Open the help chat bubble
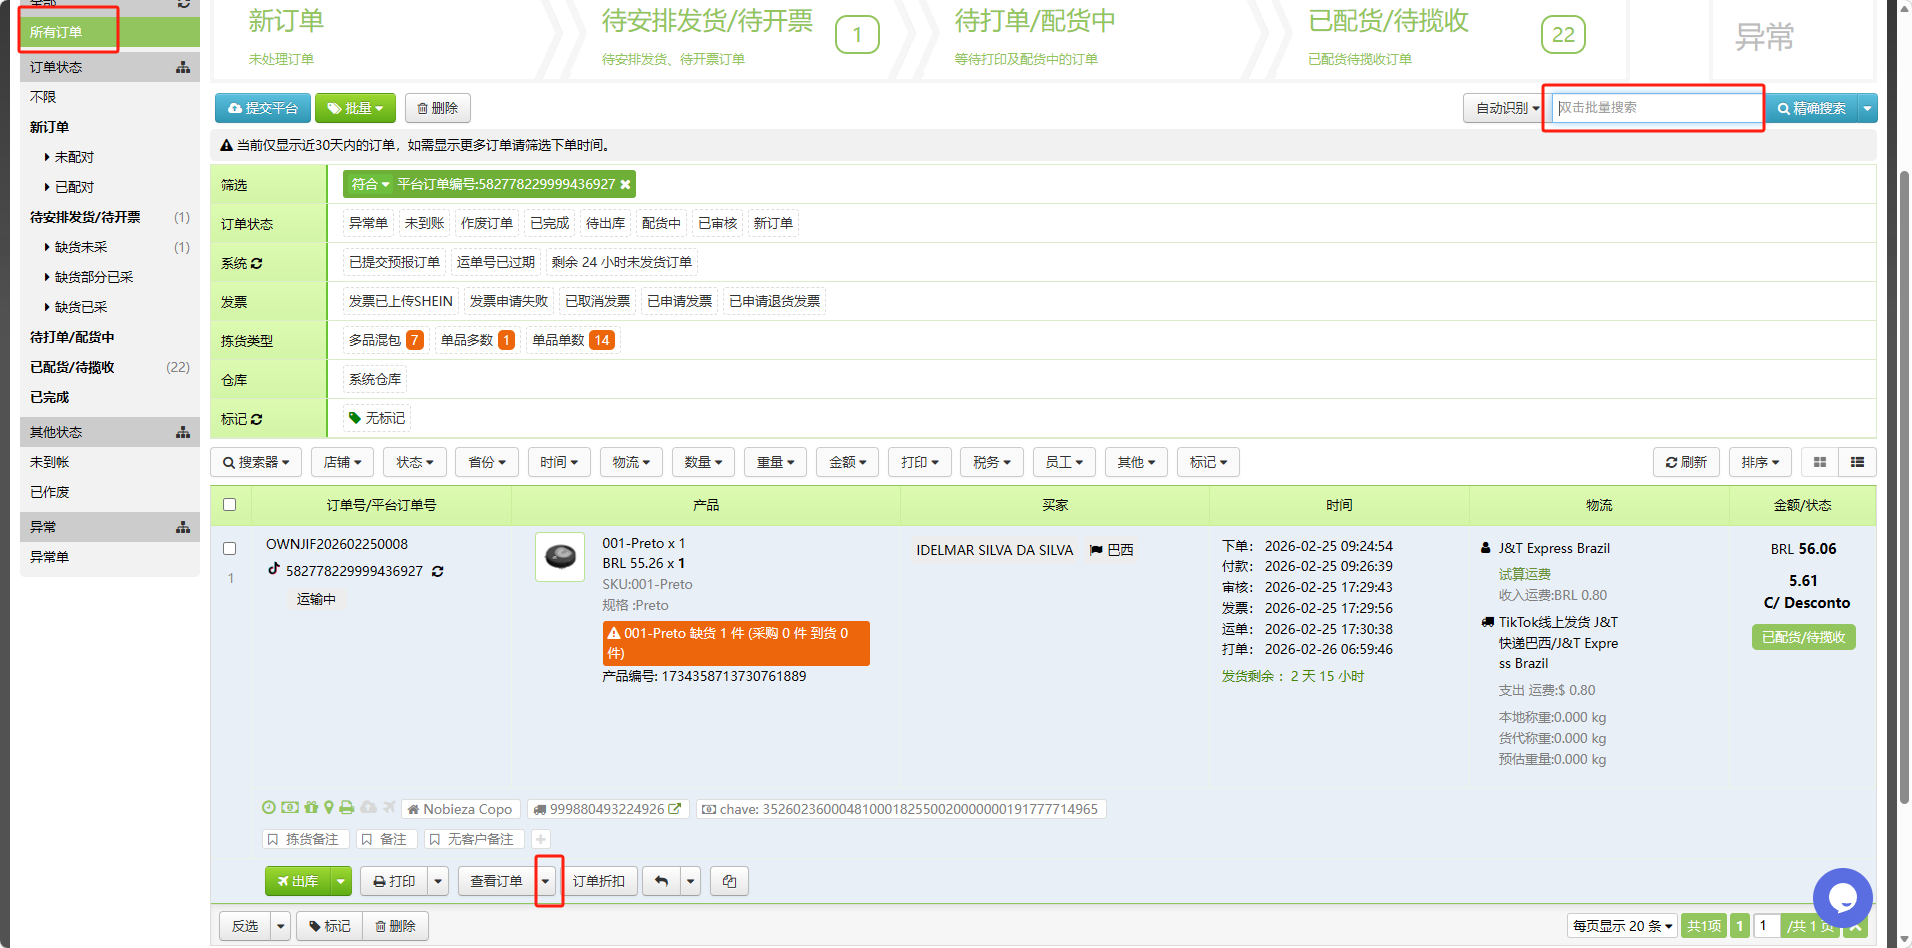Viewport: 1912px width, 948px height. pyautogui.click(x=1843, y=898)
